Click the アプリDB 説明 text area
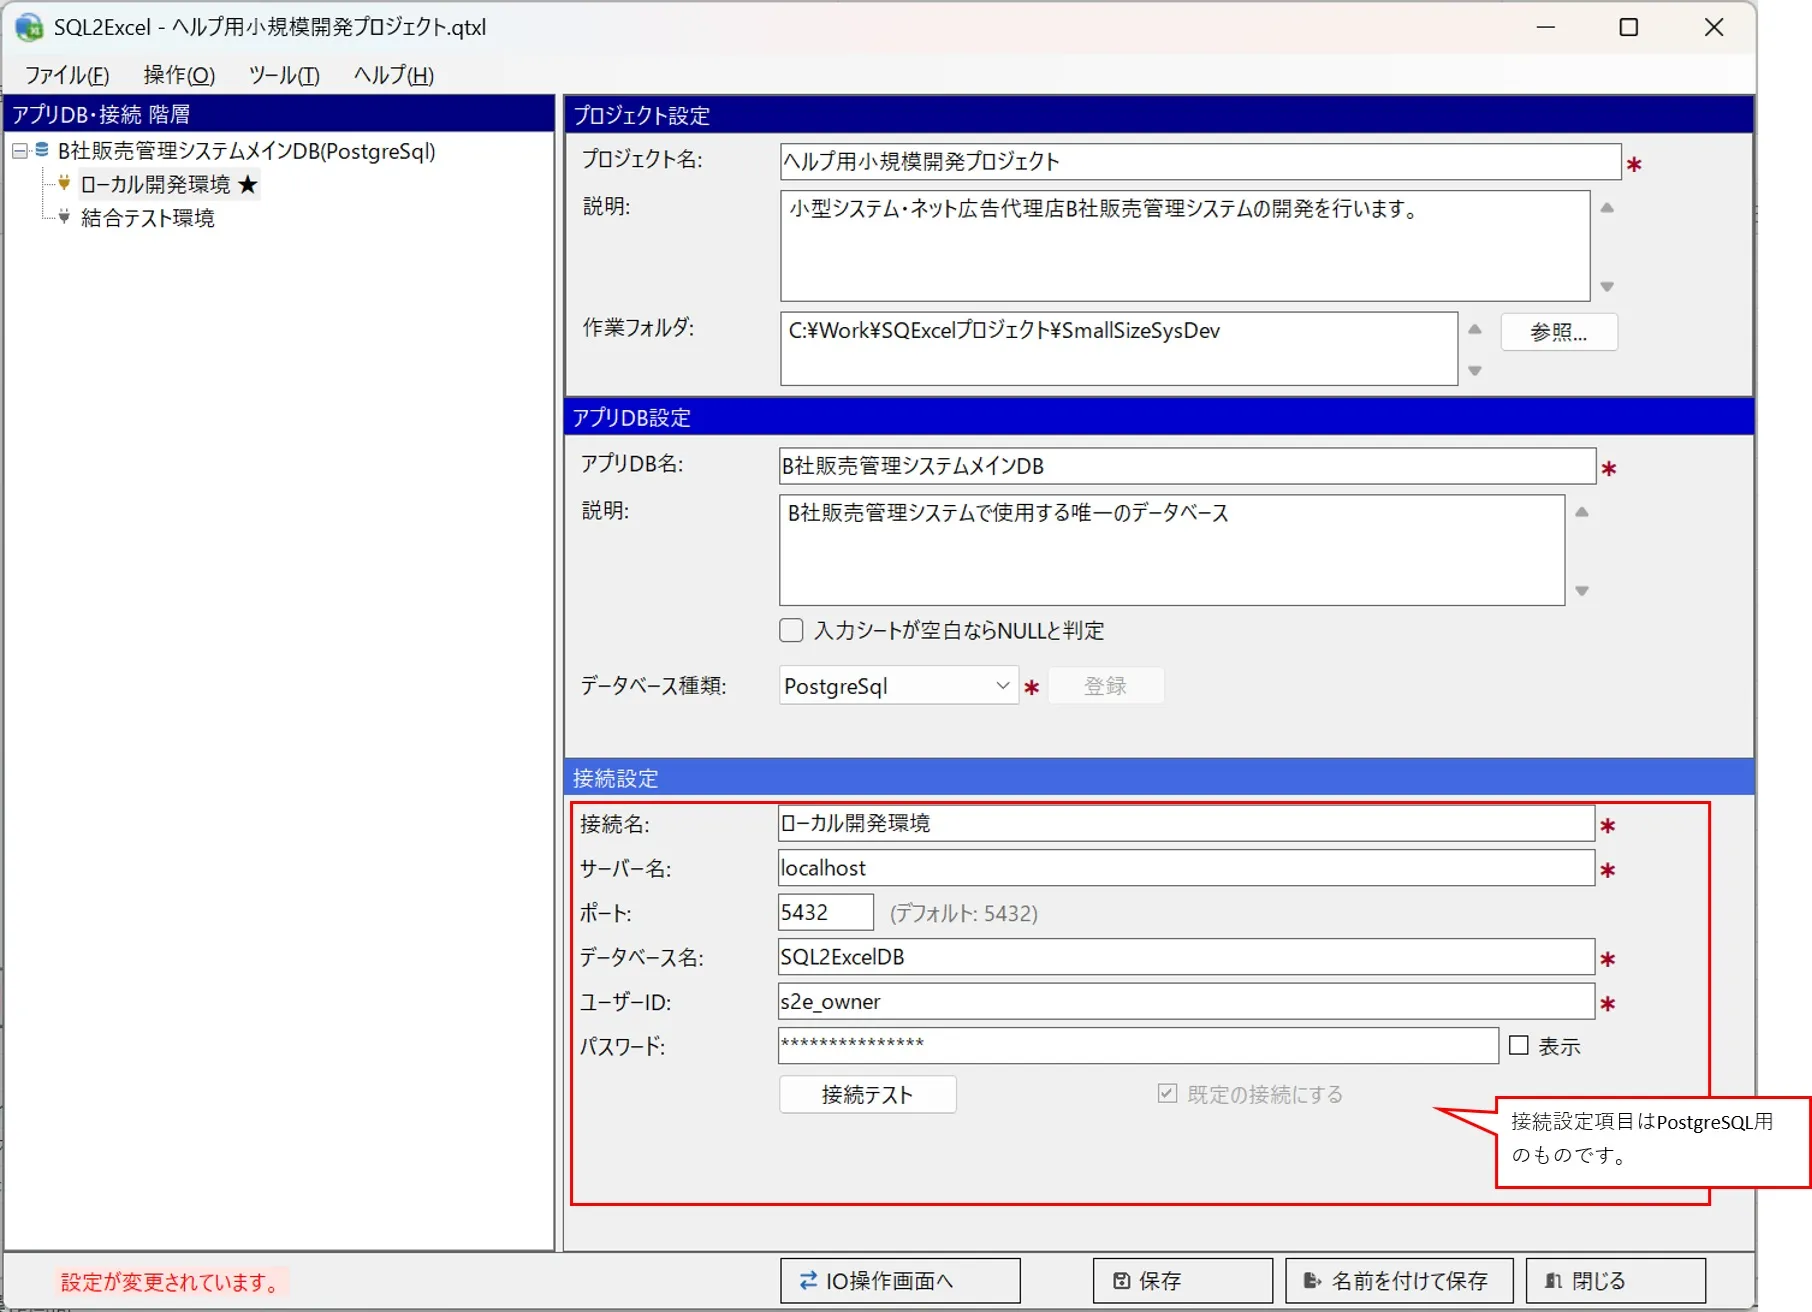The height and width of the screenshot is (1312, 1812). [x=1172, y=550]
